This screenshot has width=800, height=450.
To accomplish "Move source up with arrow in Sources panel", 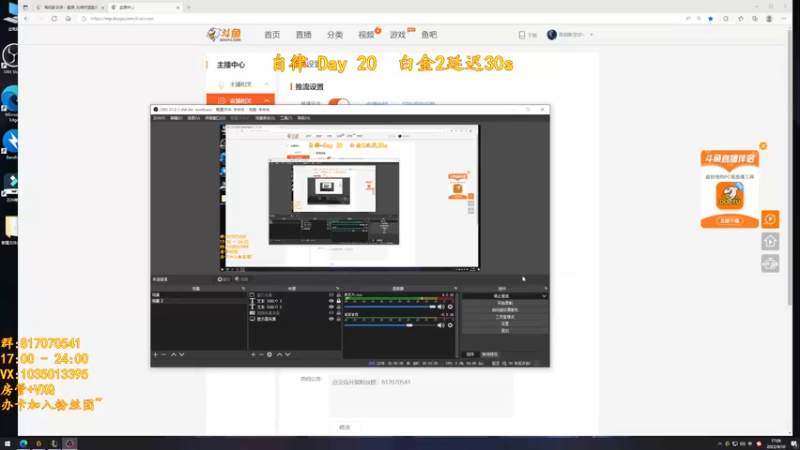I will (x=279, y=354).
